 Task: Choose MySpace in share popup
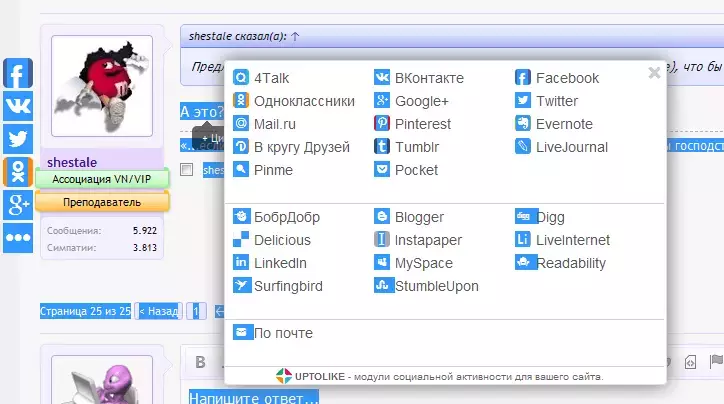pos(413,263)
